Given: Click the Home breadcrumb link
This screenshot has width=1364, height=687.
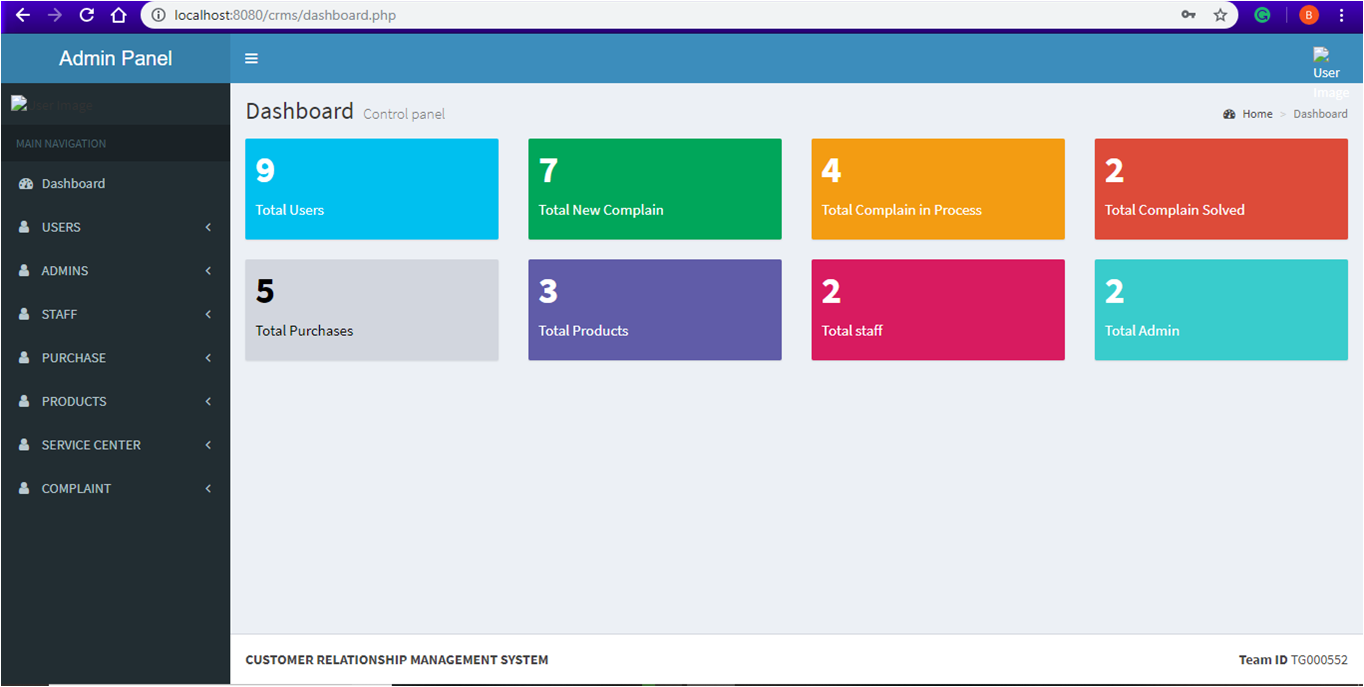Looking at the screenshot, I should [1257, 114].
